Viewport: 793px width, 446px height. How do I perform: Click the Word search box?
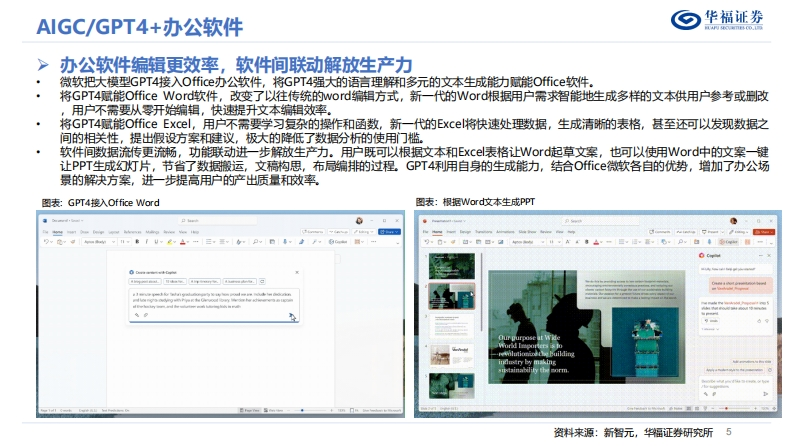[217, 221]
